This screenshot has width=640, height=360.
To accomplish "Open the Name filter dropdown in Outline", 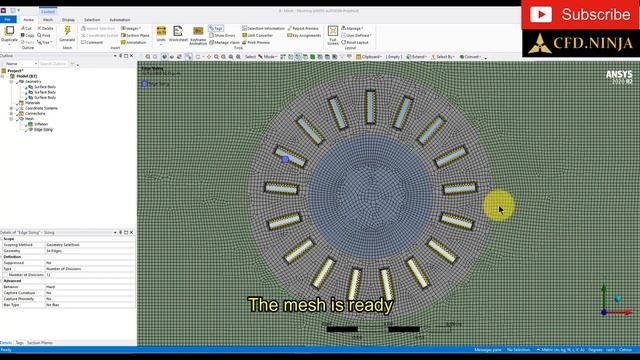I will 21,64.
